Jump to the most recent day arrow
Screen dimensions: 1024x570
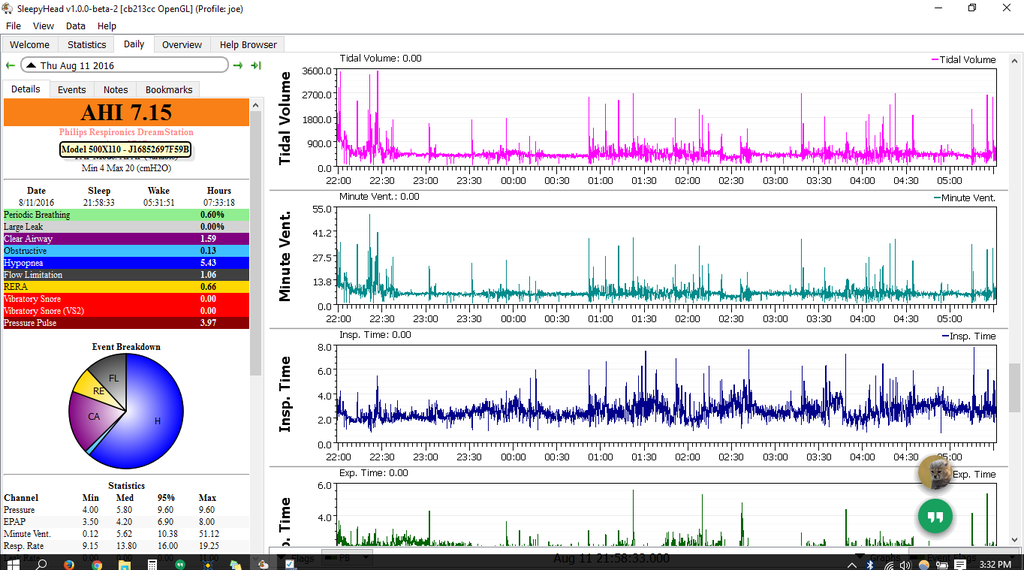[256, 65]
